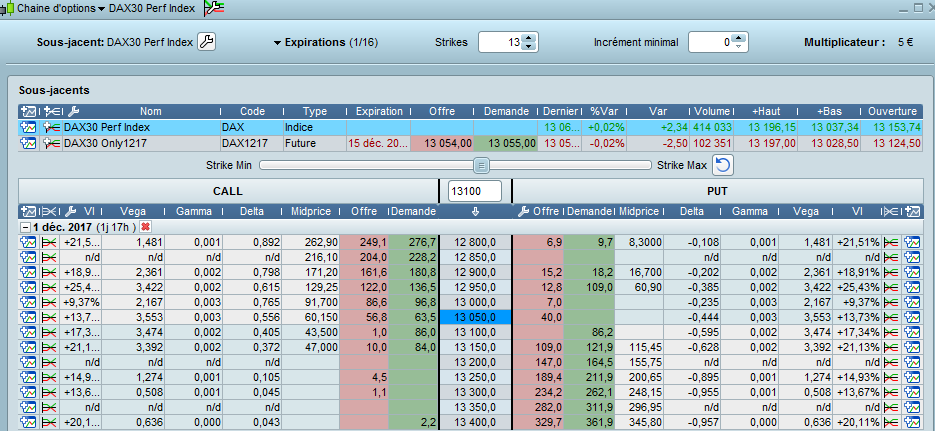The width and height of the screenshot is (935, 431).
Task: Open chart for 13 050,0 strike call
Action: (x=28, y=317)
